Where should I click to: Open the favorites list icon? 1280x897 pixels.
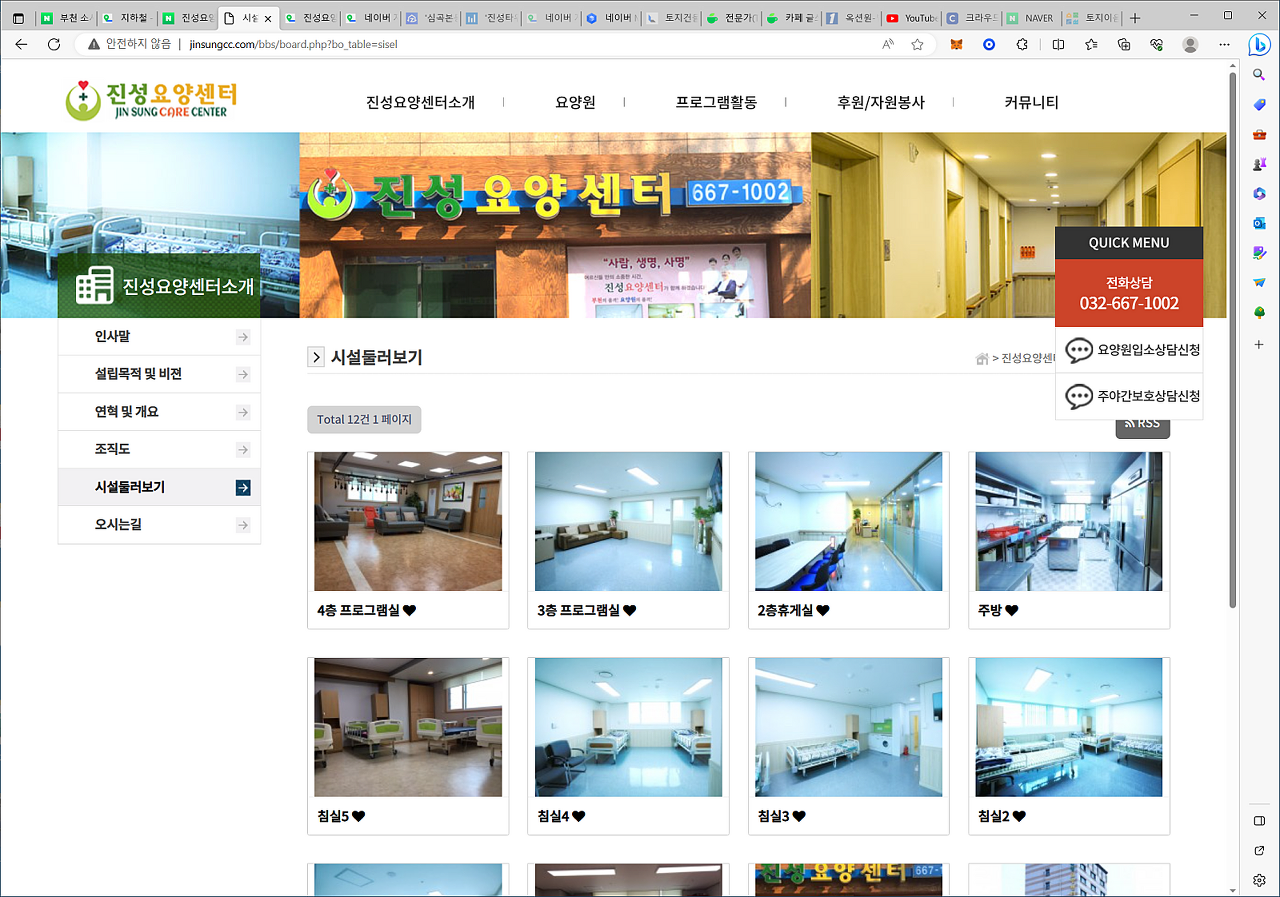(1091, 45)
